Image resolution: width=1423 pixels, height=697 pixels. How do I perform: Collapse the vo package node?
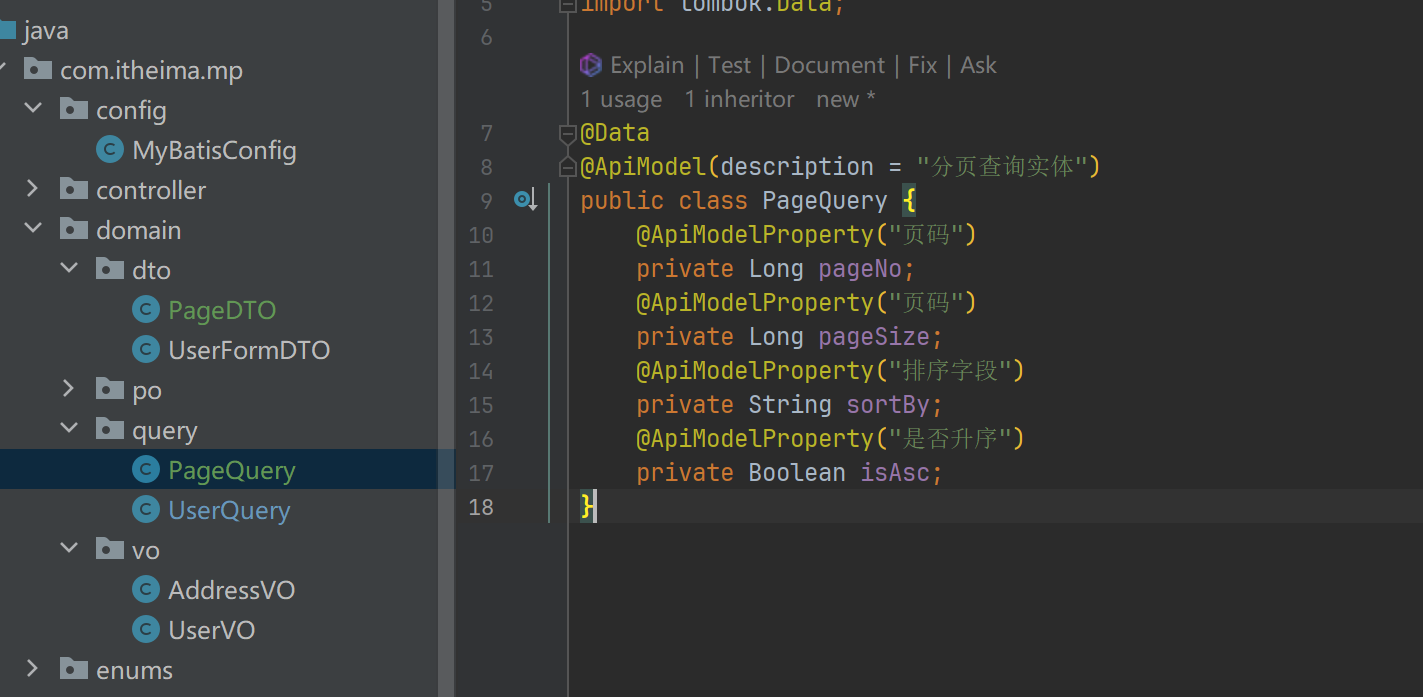(68, 548)
